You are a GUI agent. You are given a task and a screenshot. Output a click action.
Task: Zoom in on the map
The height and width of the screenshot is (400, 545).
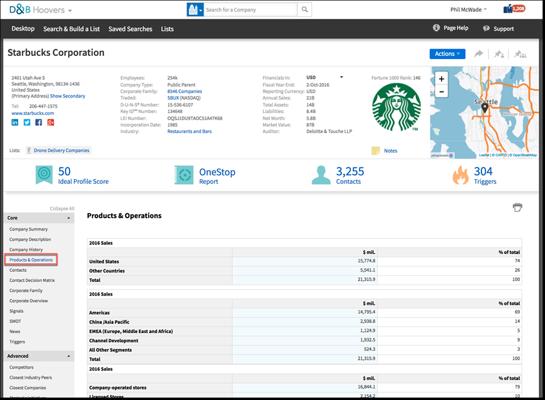(x=441, y=79)
